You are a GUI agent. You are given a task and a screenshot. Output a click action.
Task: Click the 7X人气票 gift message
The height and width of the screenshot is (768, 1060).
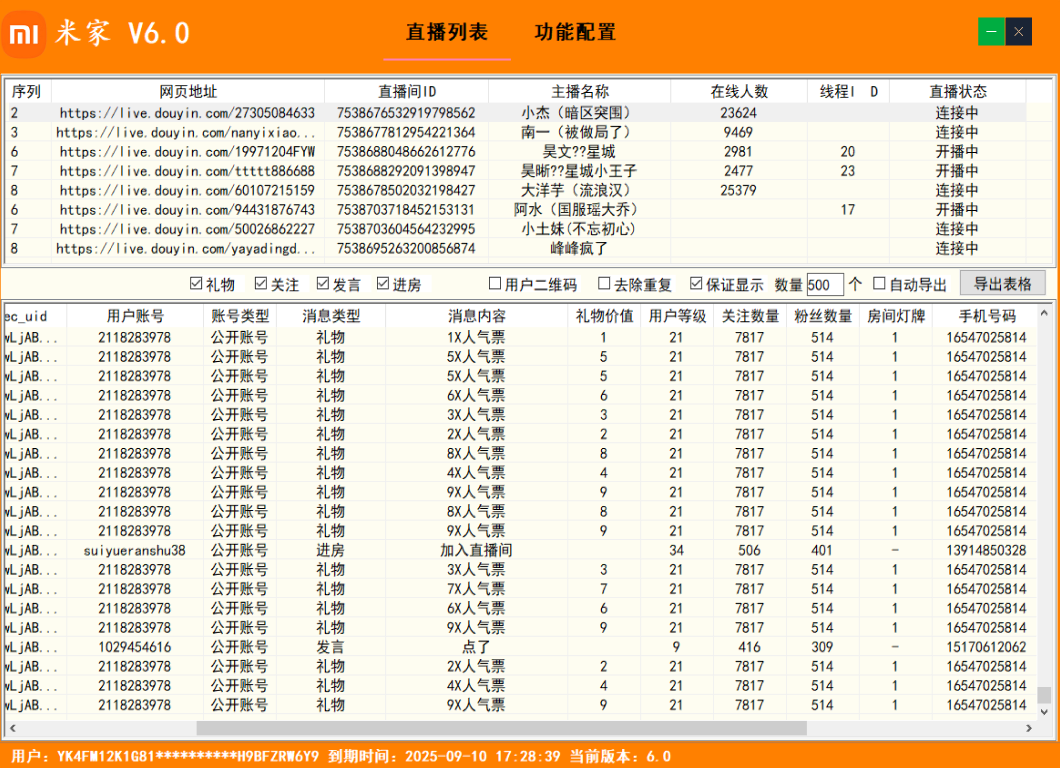(476, 589)
